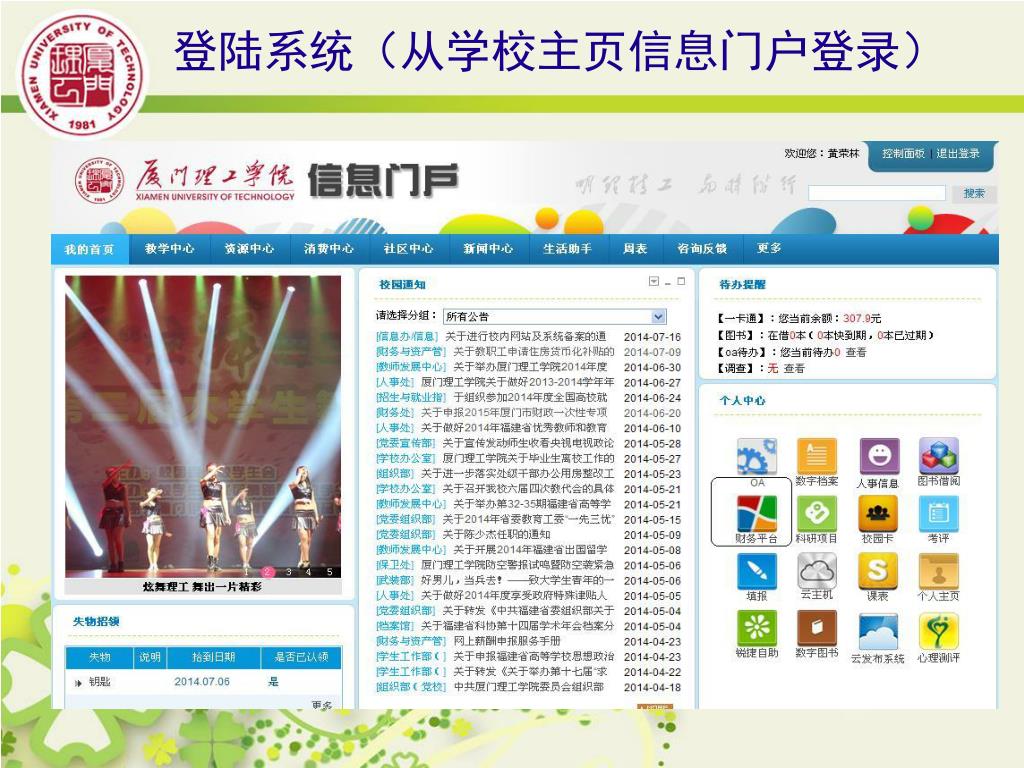Select slideshow indicator 4
The width and height of the screenshot is (1024, 768).
point(308,571)
